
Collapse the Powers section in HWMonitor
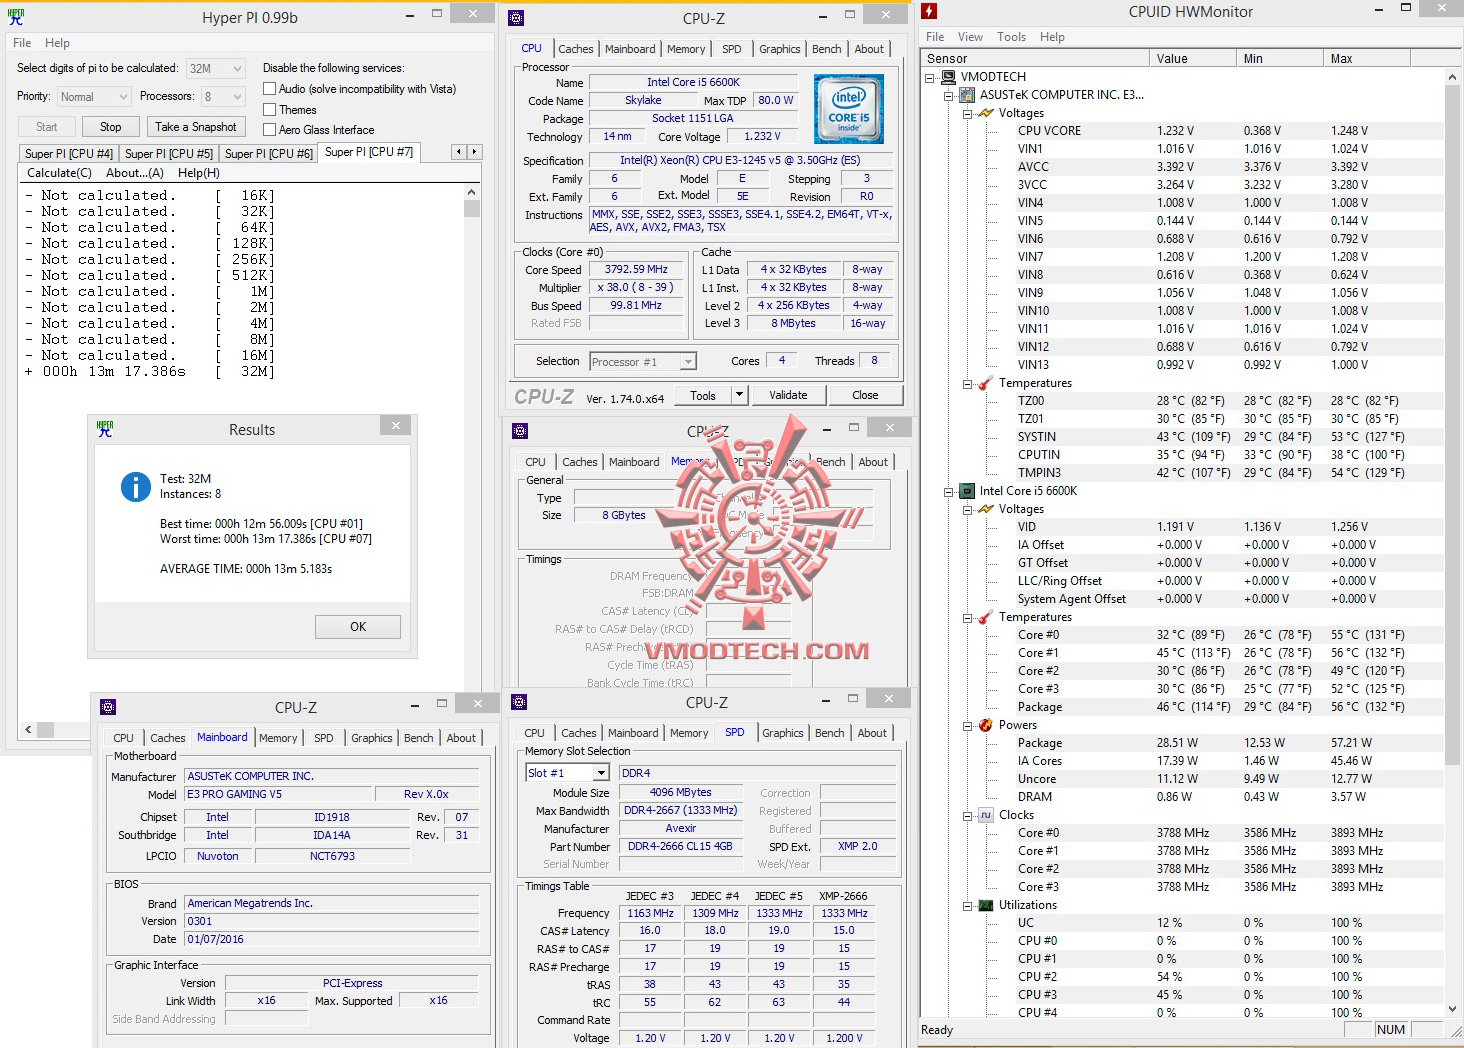tap(967, 725)
